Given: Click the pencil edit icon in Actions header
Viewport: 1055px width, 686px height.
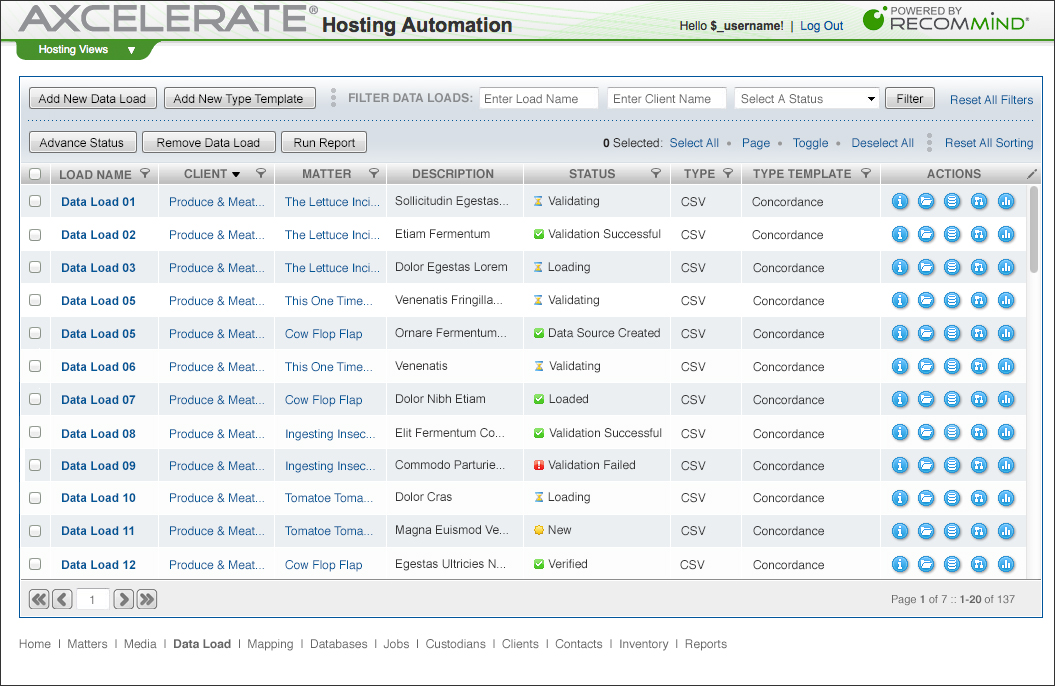Looking at the screenshot, I should pyautogui.click(x=1032, y=174).
